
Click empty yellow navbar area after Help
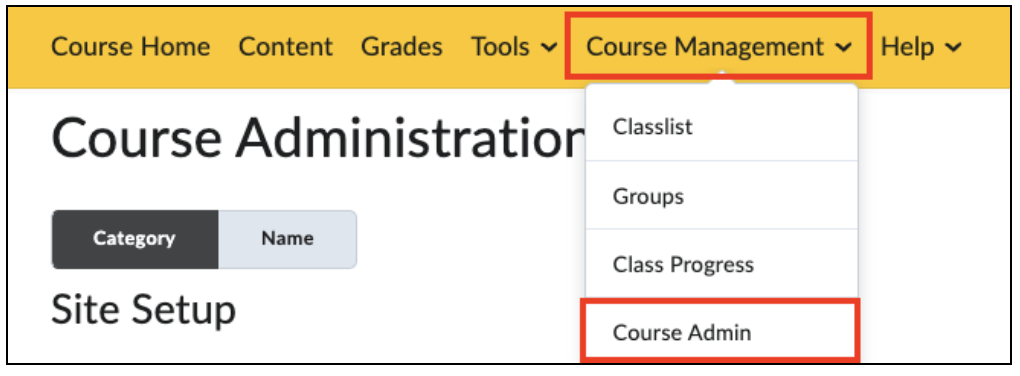point(986,47)
